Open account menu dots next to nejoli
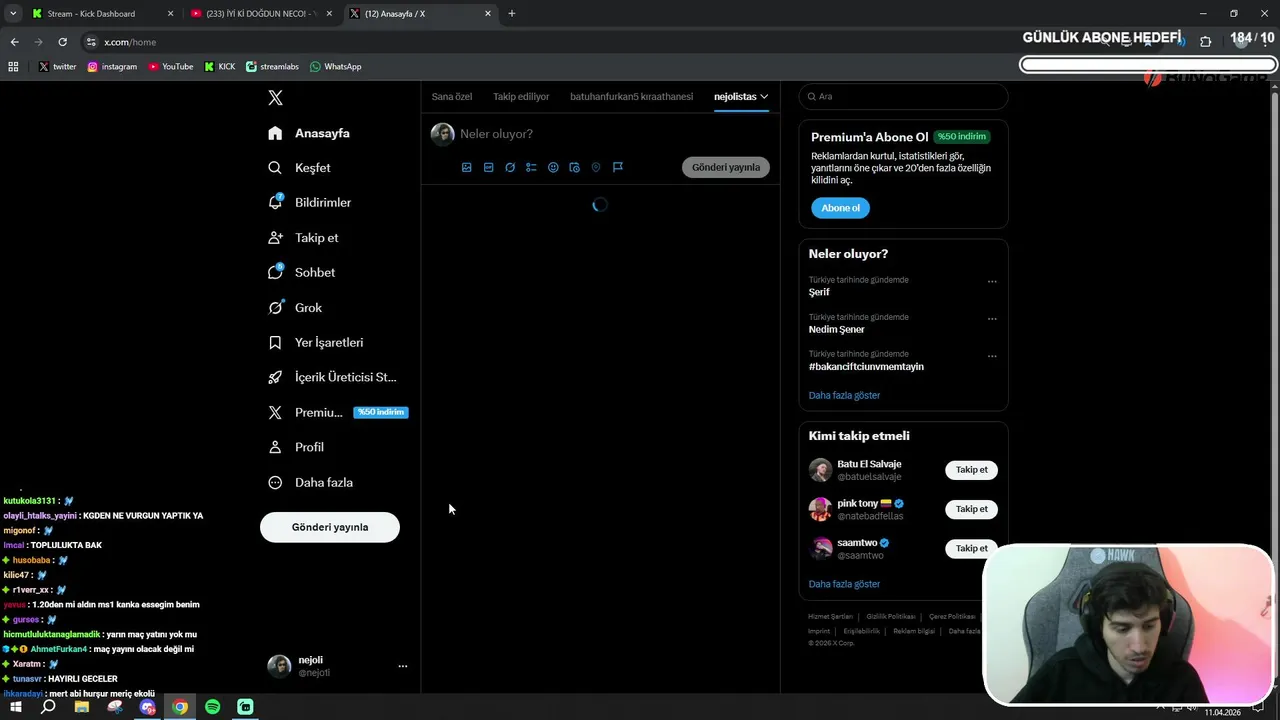This screenshot has width=1280, height=720. pyautogui.click(x=403, y=666)
